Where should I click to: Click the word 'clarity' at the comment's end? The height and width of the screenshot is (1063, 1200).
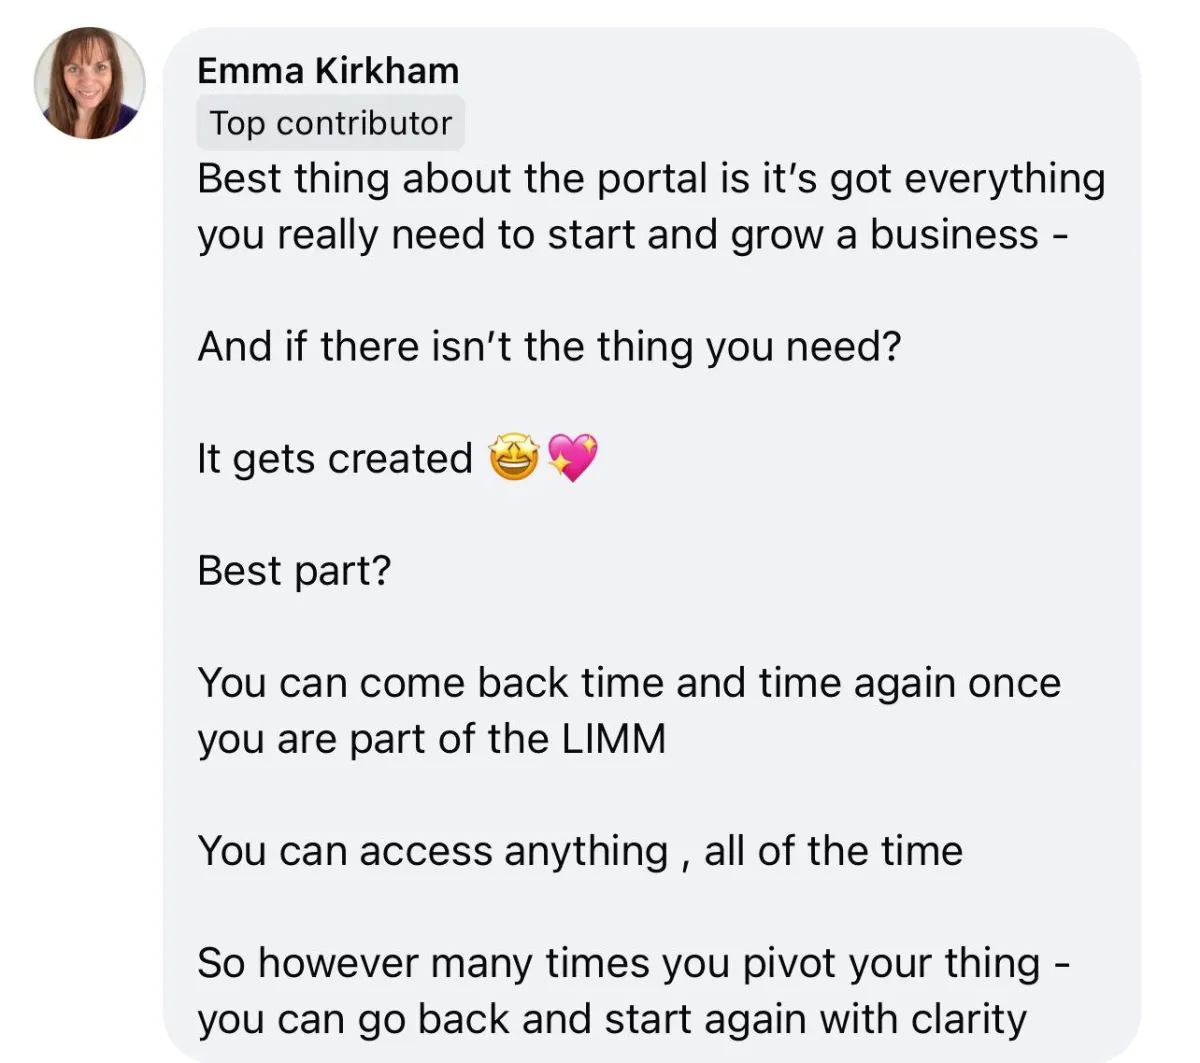tap(969, 1020)
